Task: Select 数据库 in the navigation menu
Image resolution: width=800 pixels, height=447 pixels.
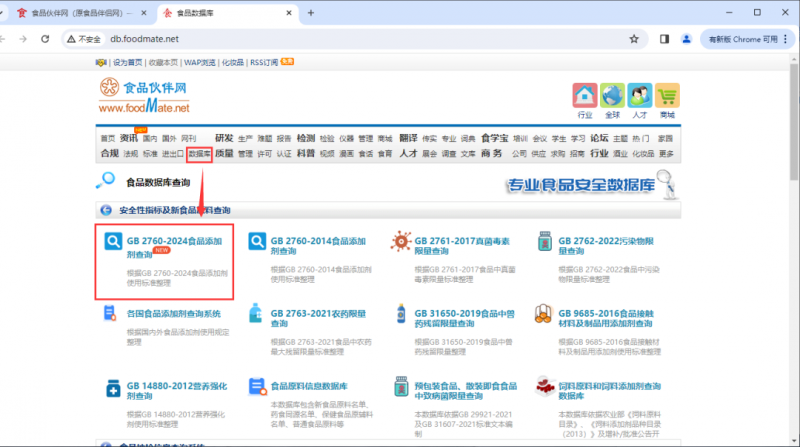Action: (199, 153)
